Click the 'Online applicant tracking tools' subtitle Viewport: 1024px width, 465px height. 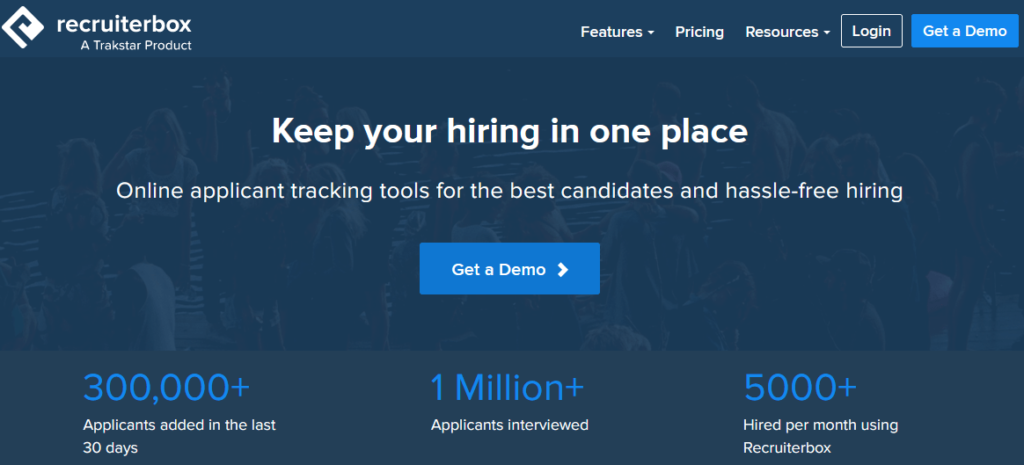[509, 191]
